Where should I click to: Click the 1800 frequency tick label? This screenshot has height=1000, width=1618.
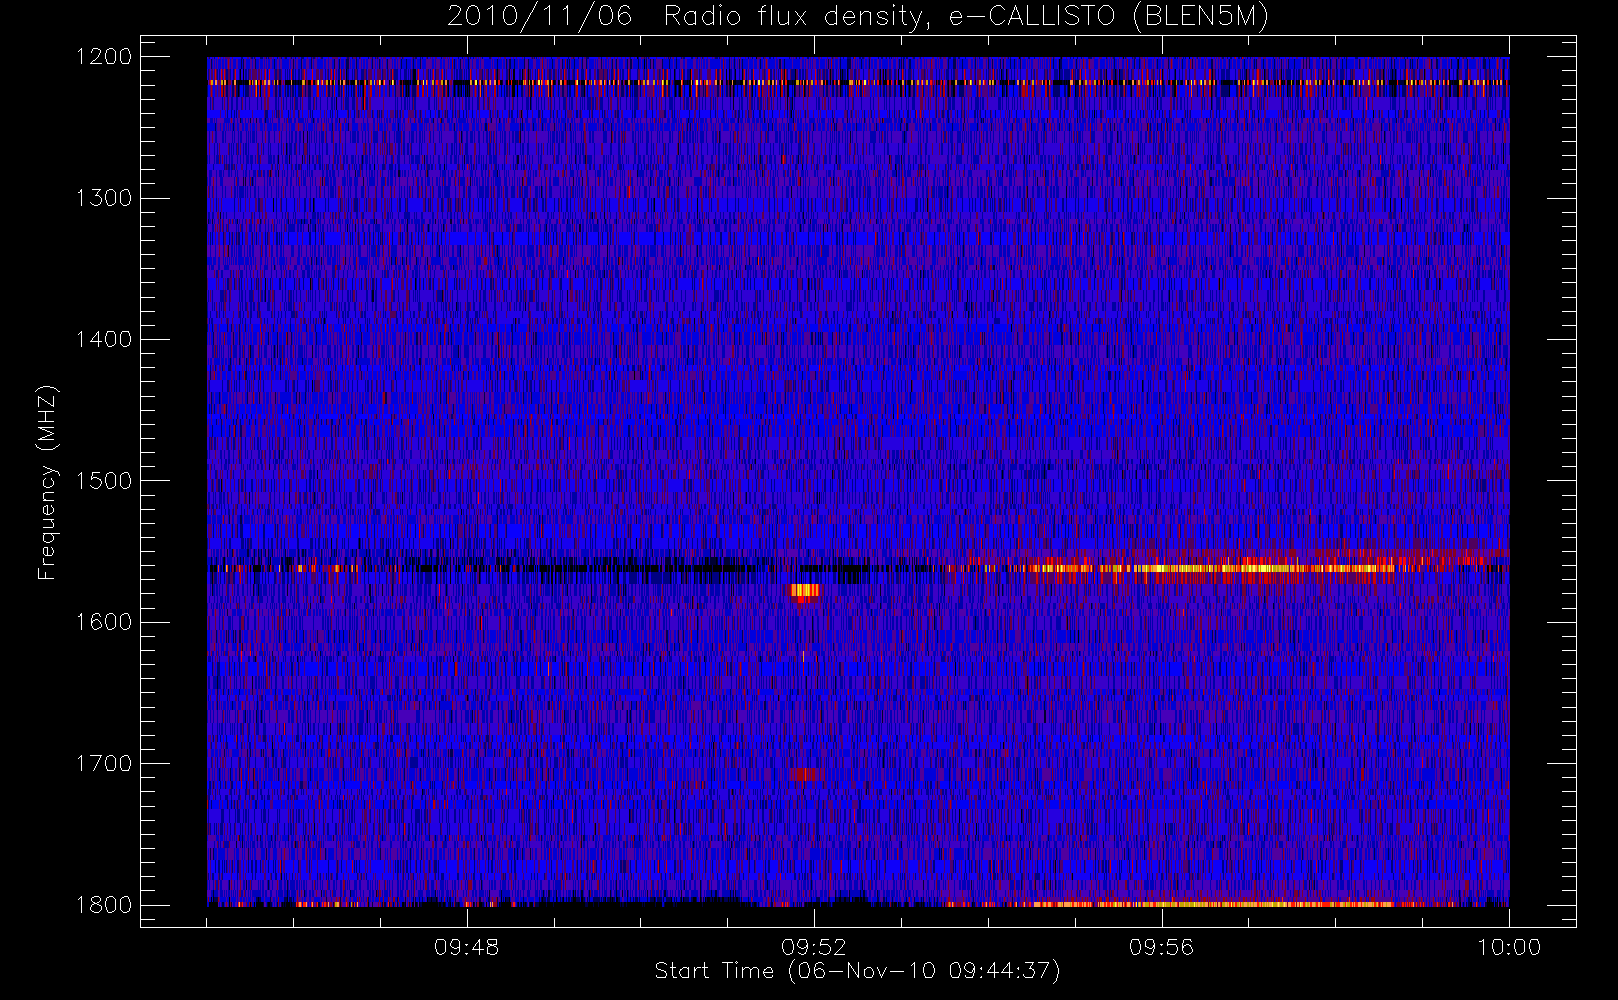click(104, 905)
